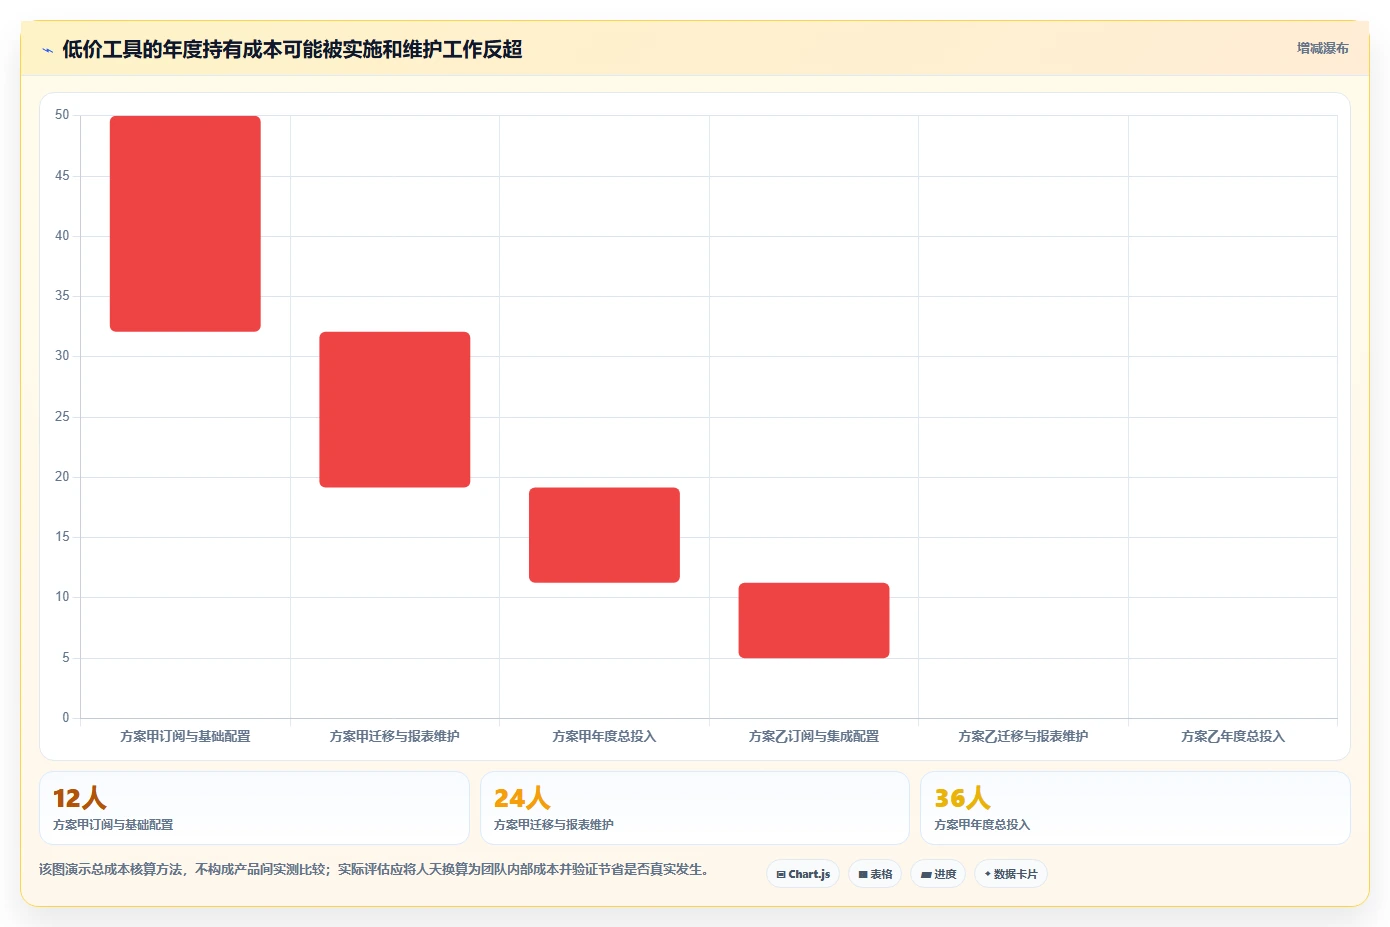The height and width of the screenshot is (927, 1390).
Task: Click the y-axis tick value 30
Action: (x=62, y=355)
